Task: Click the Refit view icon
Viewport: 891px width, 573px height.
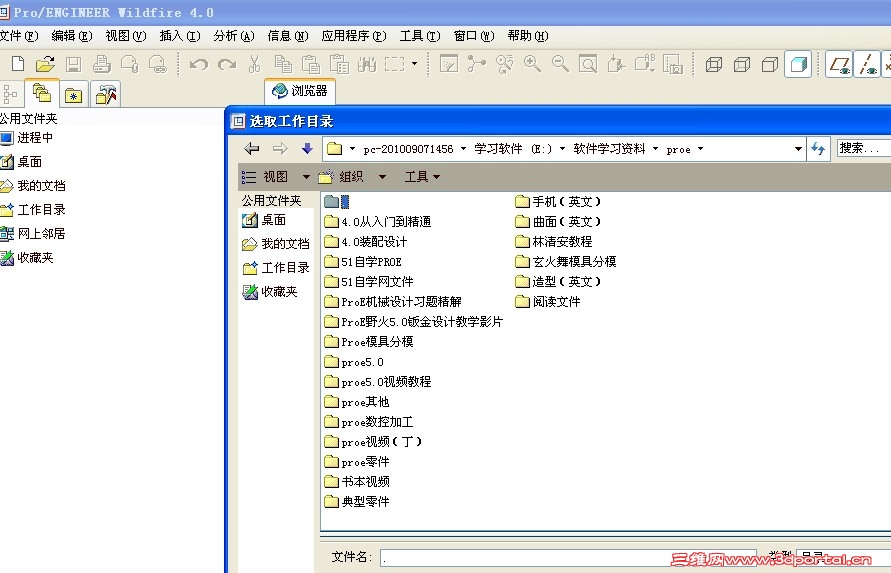Action: [588, 64]
